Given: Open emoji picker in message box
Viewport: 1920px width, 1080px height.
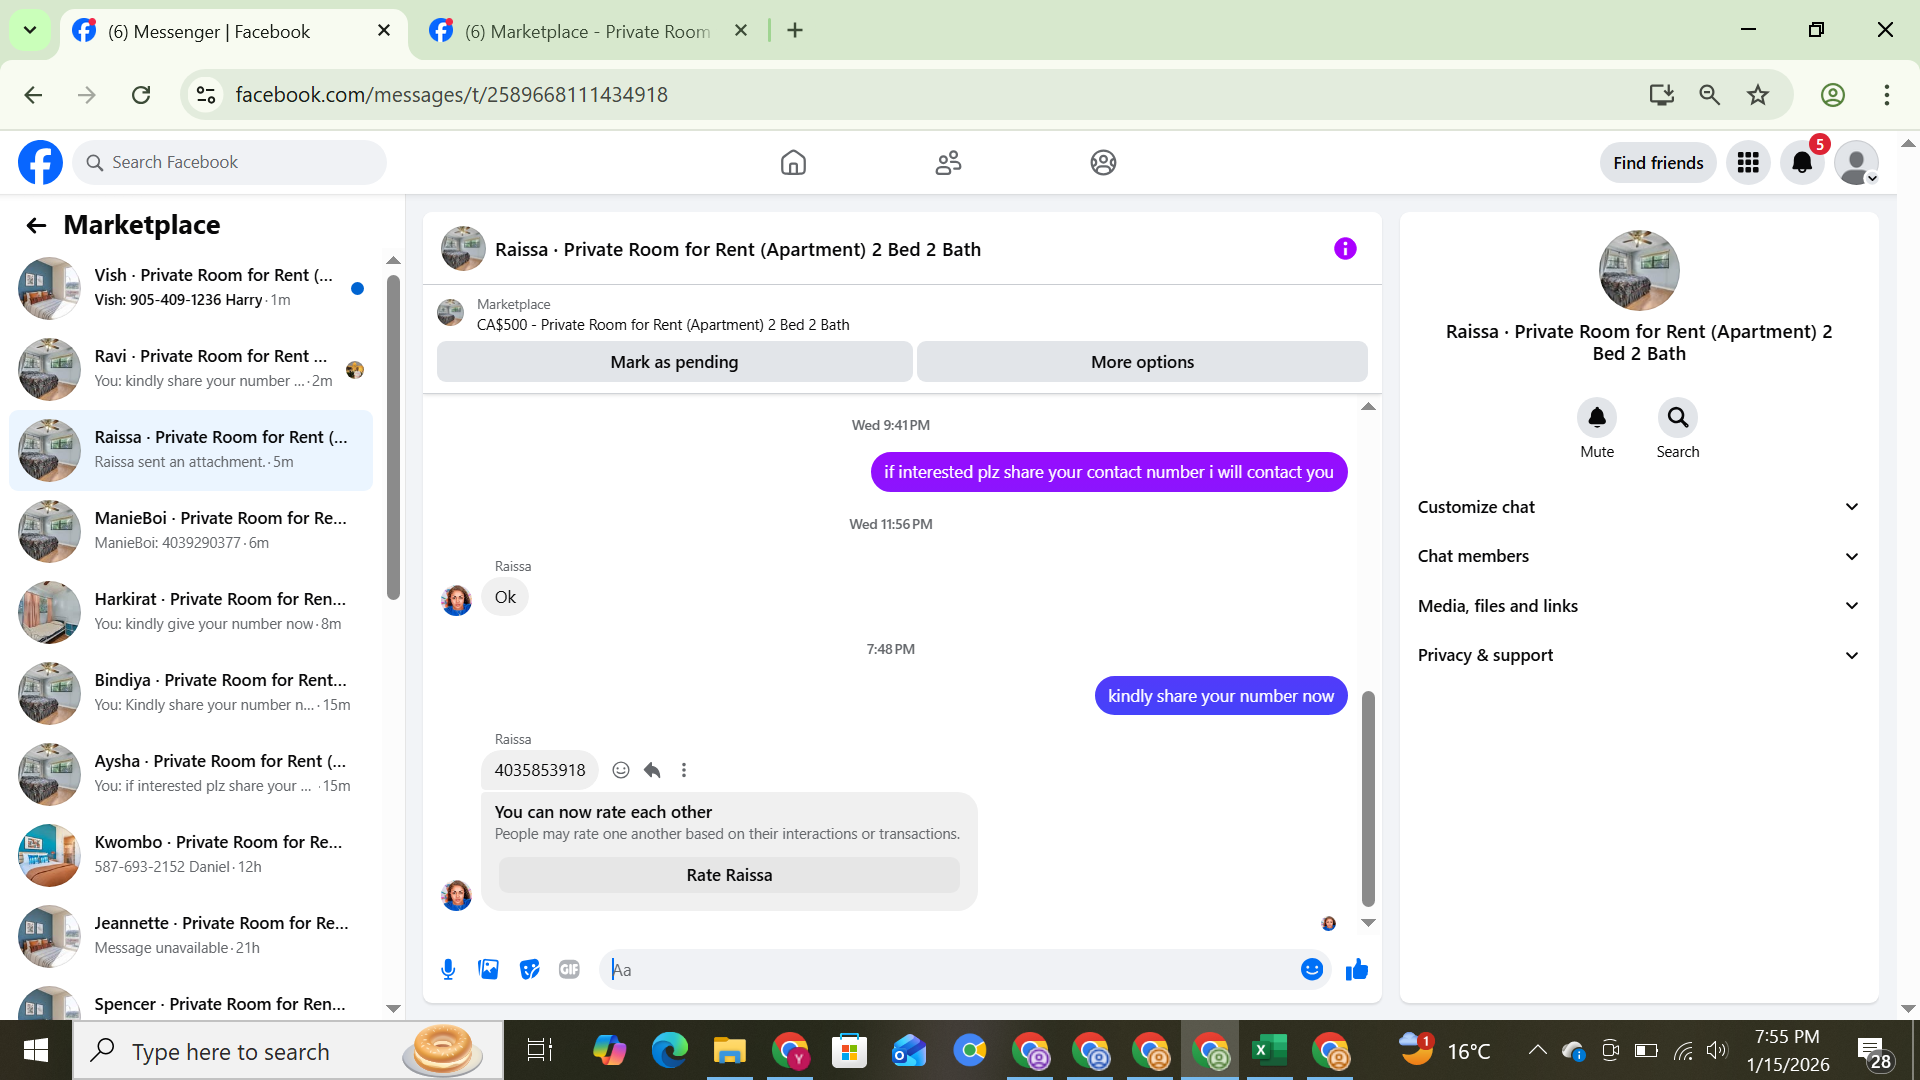Looking at the screenshot, I should [x=1311, y=969].
